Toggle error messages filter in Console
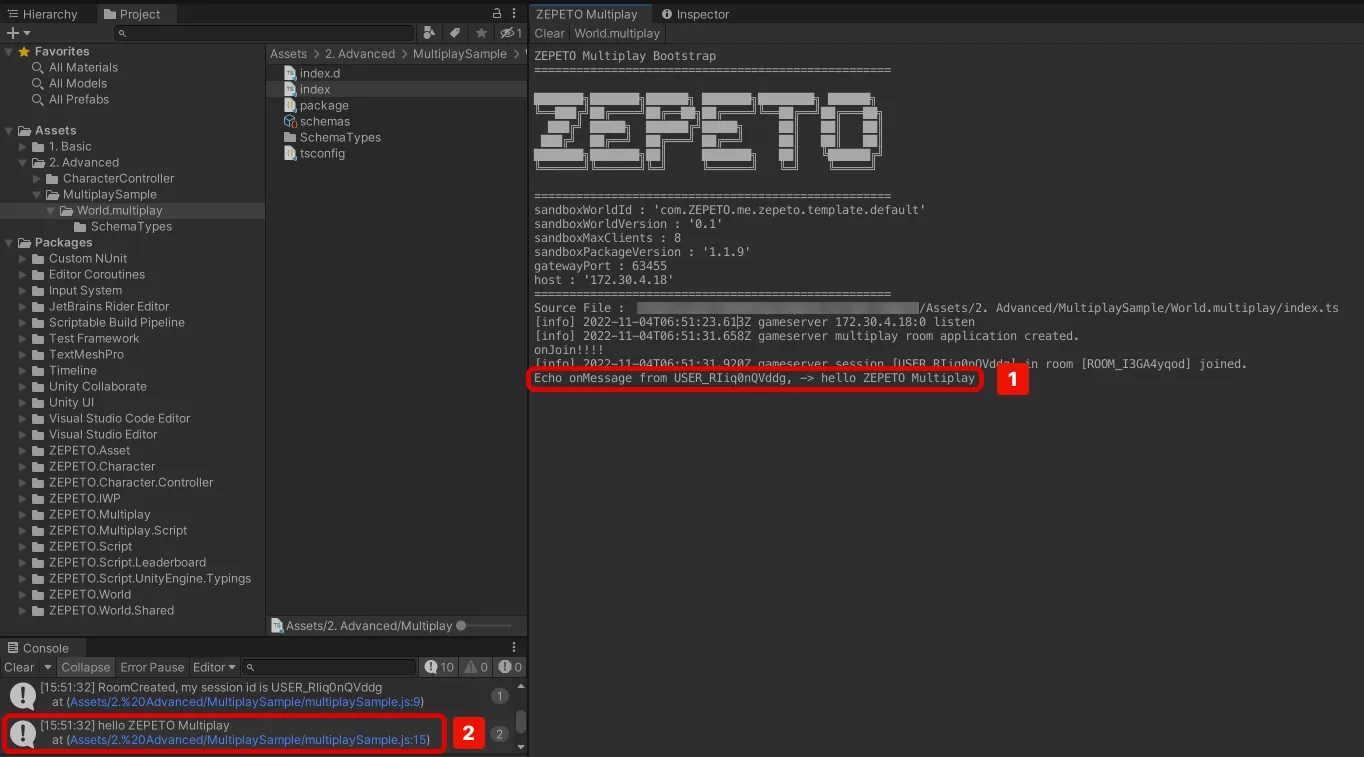This screenshot has height=757, width=1364. pos(510,667)
